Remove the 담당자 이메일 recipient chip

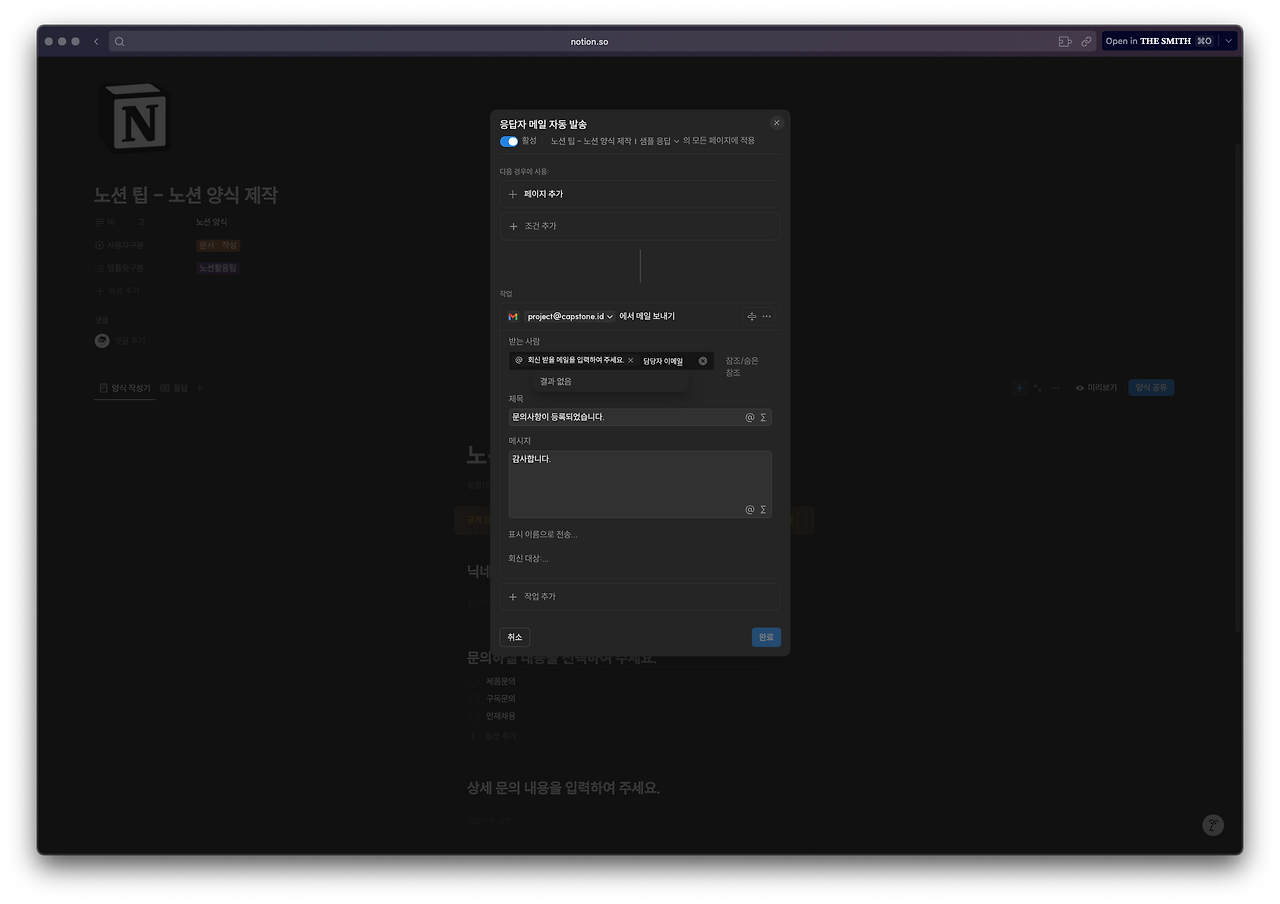702,361
